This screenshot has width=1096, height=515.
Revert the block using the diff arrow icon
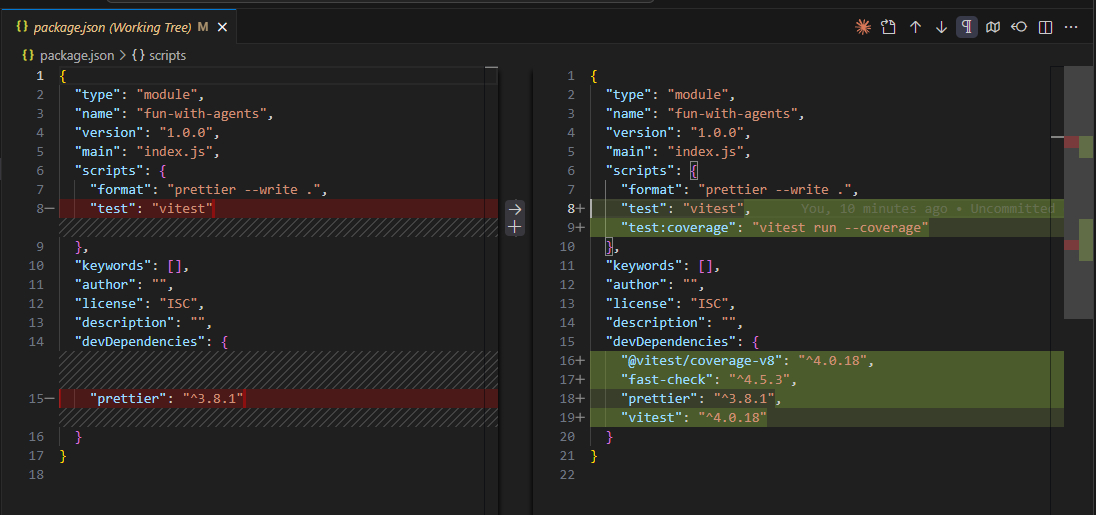click(515, 209)
